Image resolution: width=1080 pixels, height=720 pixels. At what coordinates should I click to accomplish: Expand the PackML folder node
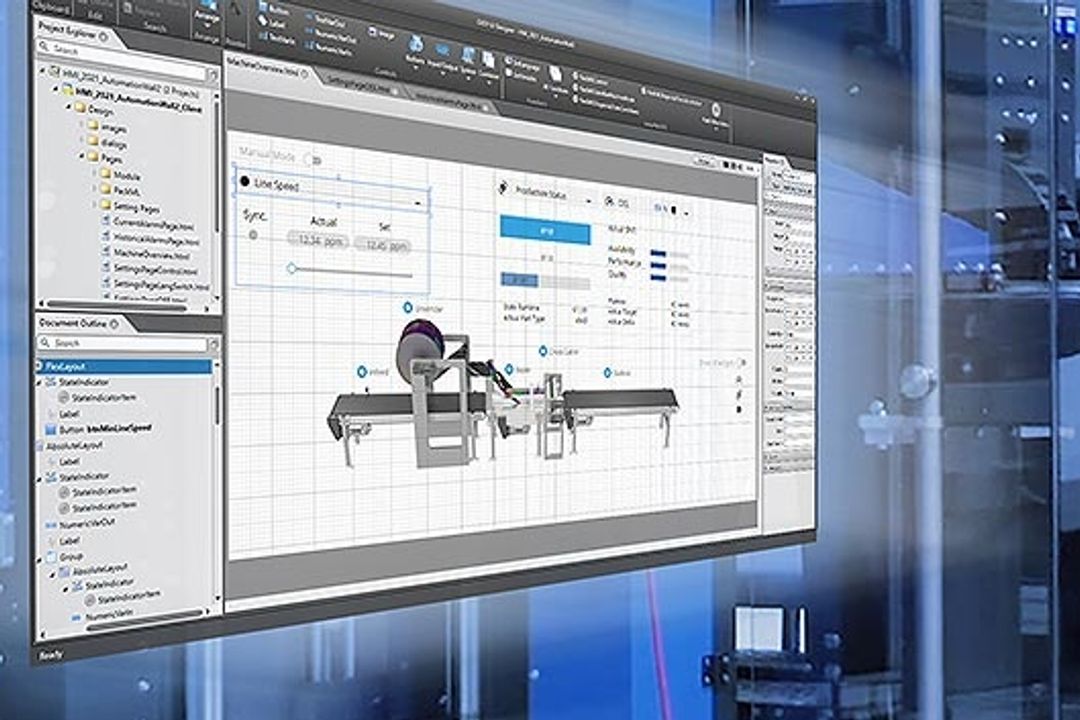tap(94, 187)
